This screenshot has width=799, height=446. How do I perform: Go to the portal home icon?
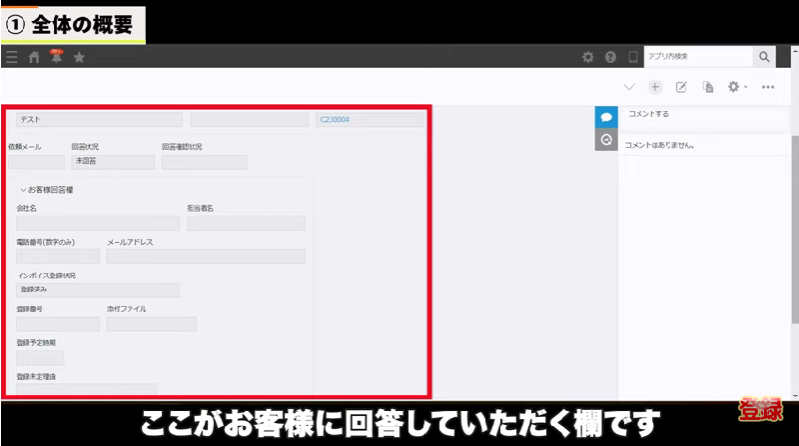34,57
